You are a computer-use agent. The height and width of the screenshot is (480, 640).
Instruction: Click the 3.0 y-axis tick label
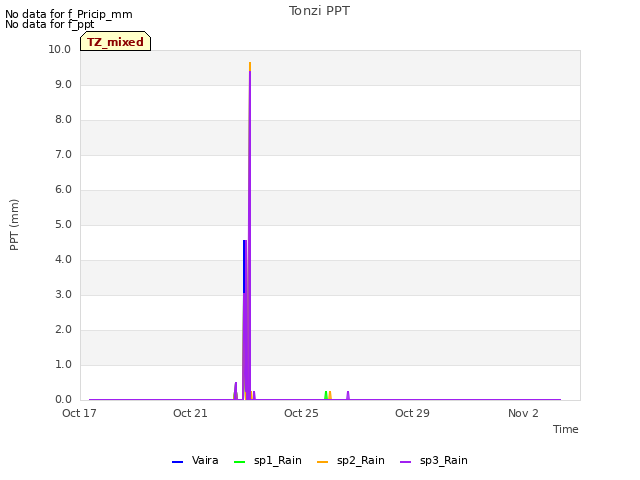click(x=63, y=295)
